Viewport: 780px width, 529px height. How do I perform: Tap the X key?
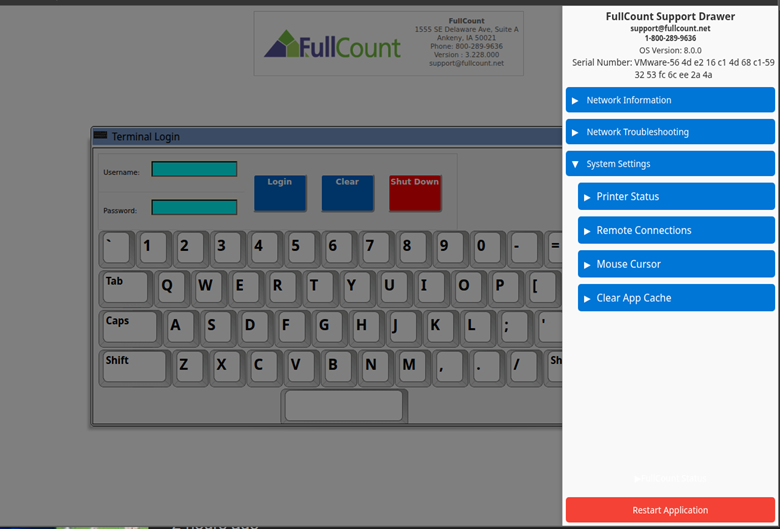pyautogui.click(x=227, y=368)
